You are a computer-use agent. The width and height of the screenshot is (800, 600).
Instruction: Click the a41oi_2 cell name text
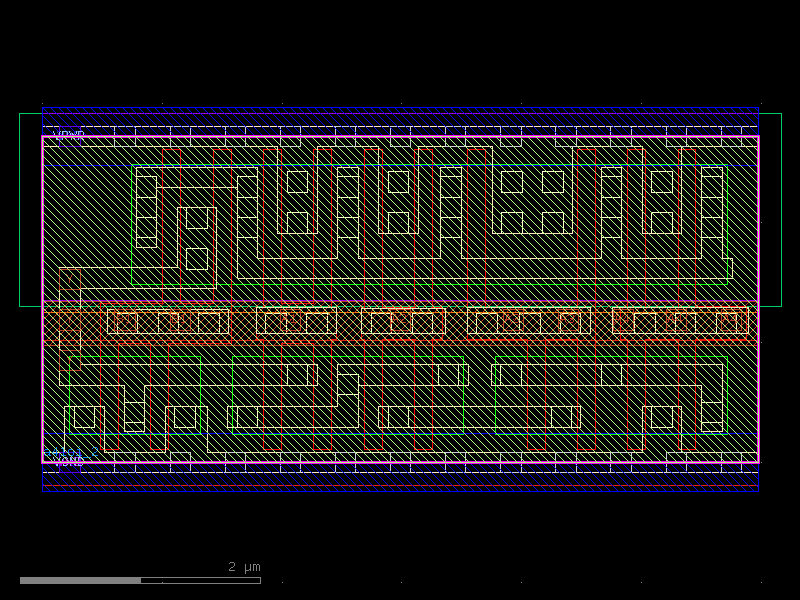(70, 453)
